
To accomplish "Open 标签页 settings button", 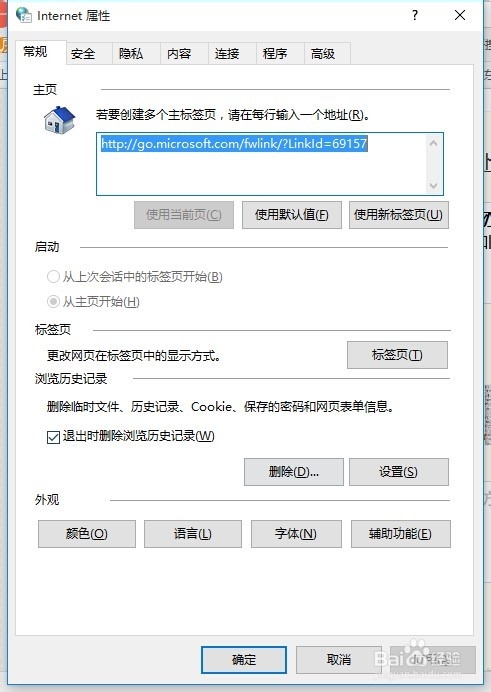I will (x=397, y=355).
